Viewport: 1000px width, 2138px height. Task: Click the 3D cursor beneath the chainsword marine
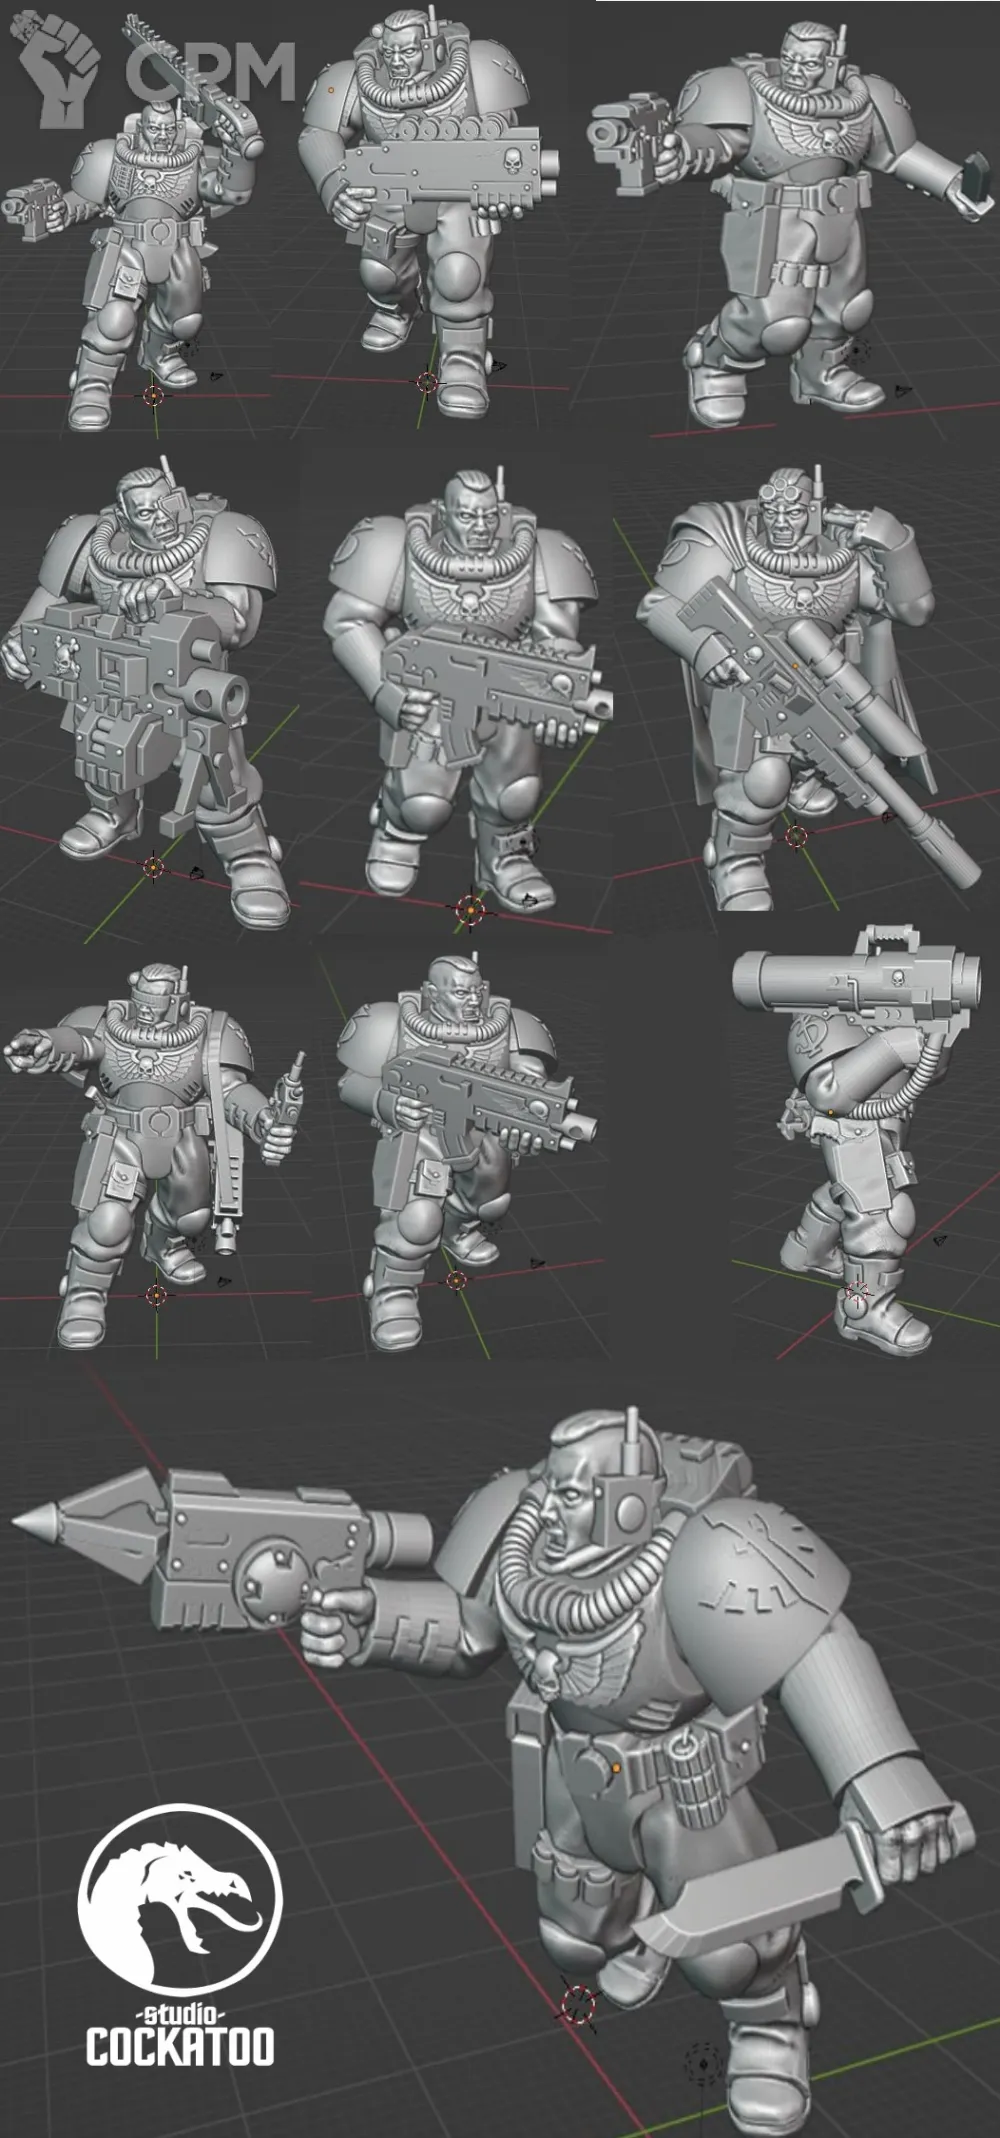(x=153, y=395)
